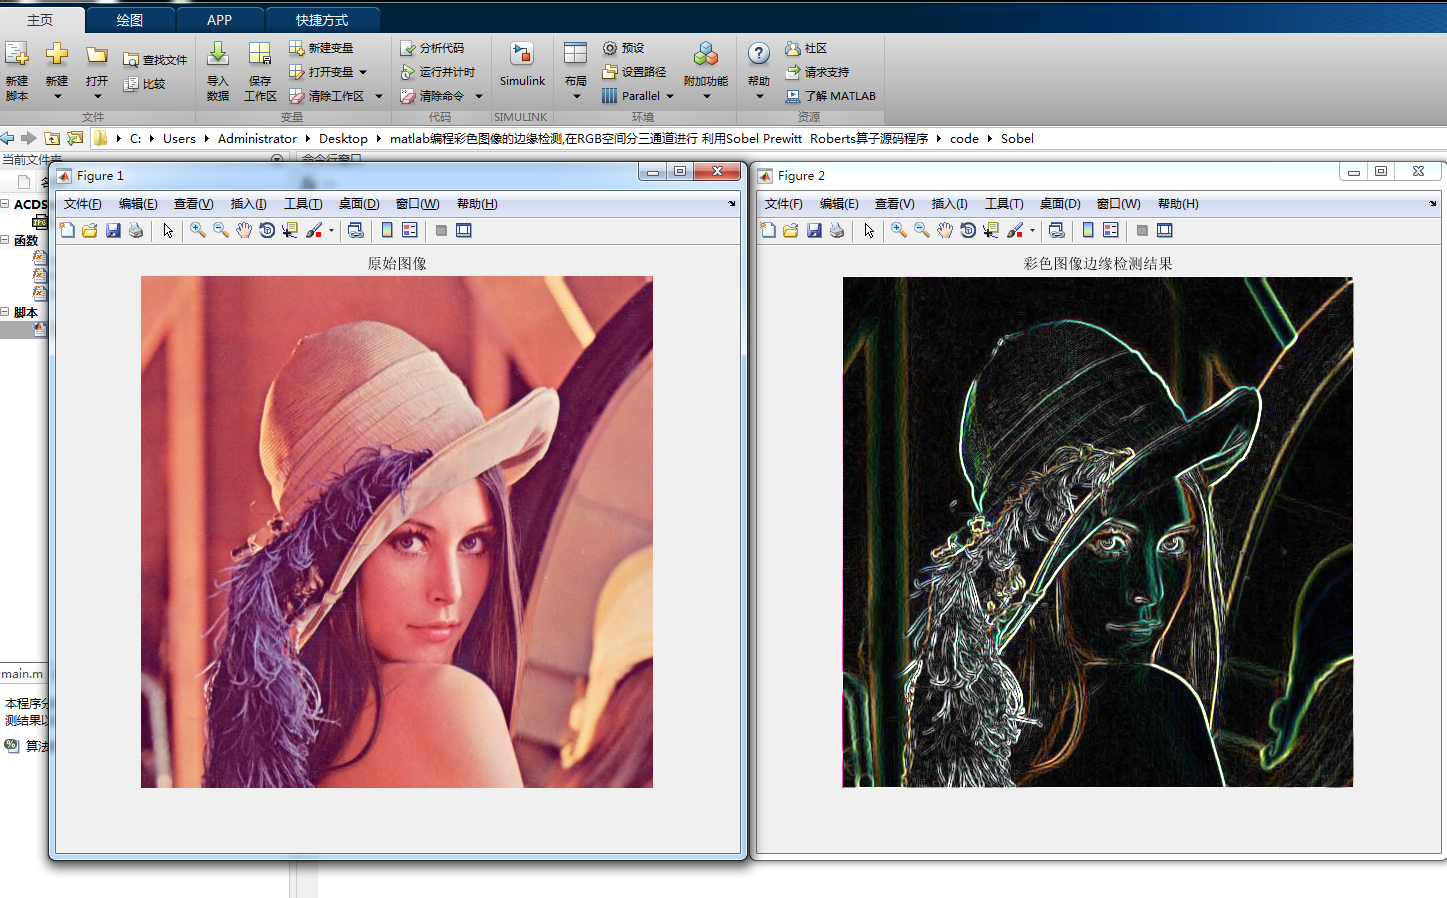Insert Colorbar in Figure 2
Image resolution: width=1447 pixels, height=898 pixels.
[1088, 230]
